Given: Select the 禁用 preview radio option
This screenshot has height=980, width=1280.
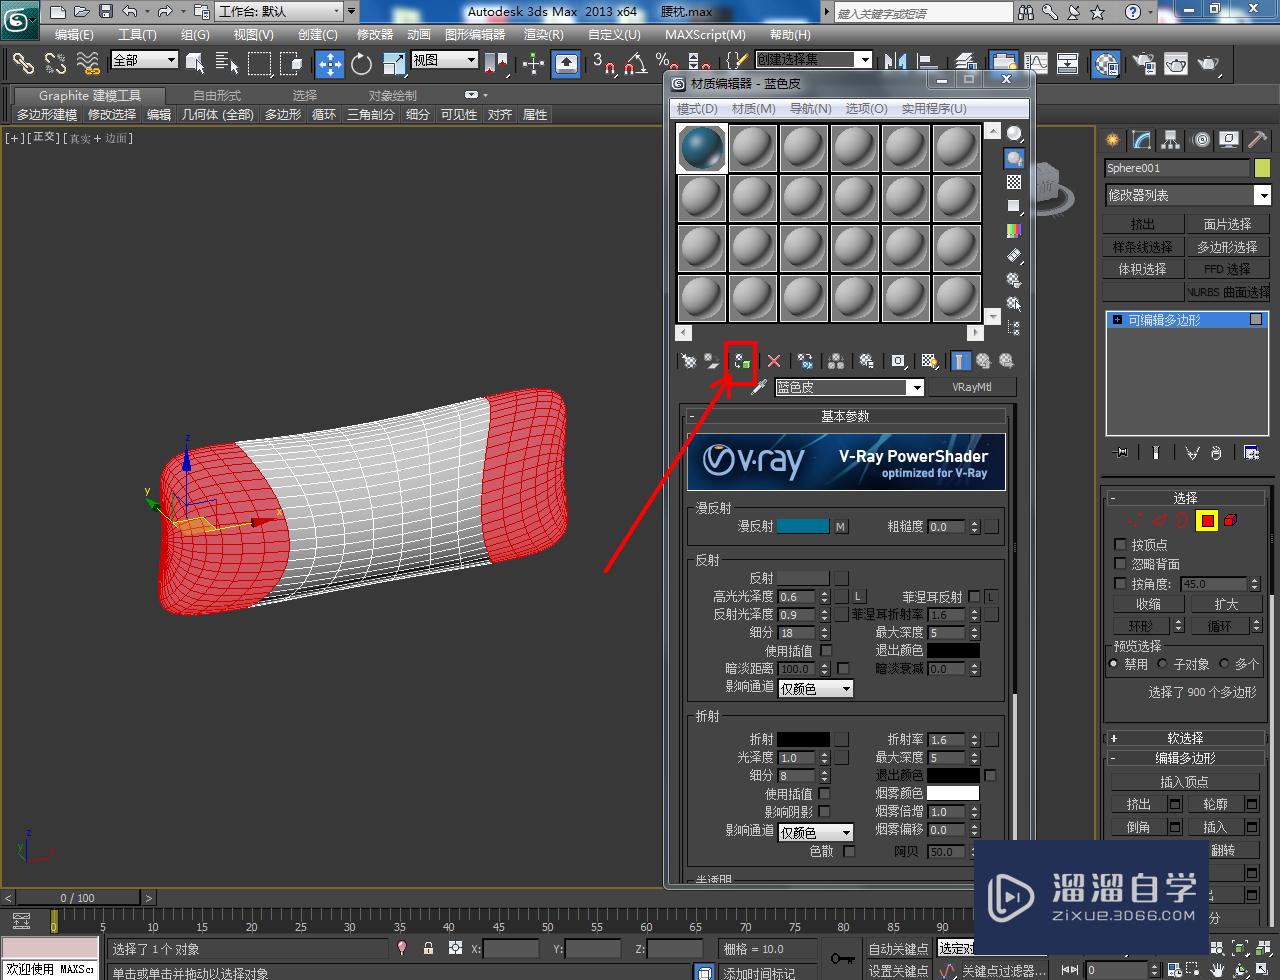Looking at the screenshot, I should pos(1113,663).
